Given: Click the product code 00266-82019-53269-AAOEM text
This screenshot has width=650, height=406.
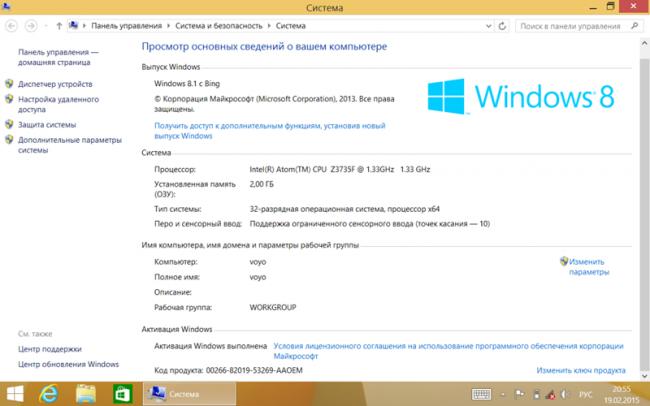Looking at the screenshot, I should (x=254, y=370).
